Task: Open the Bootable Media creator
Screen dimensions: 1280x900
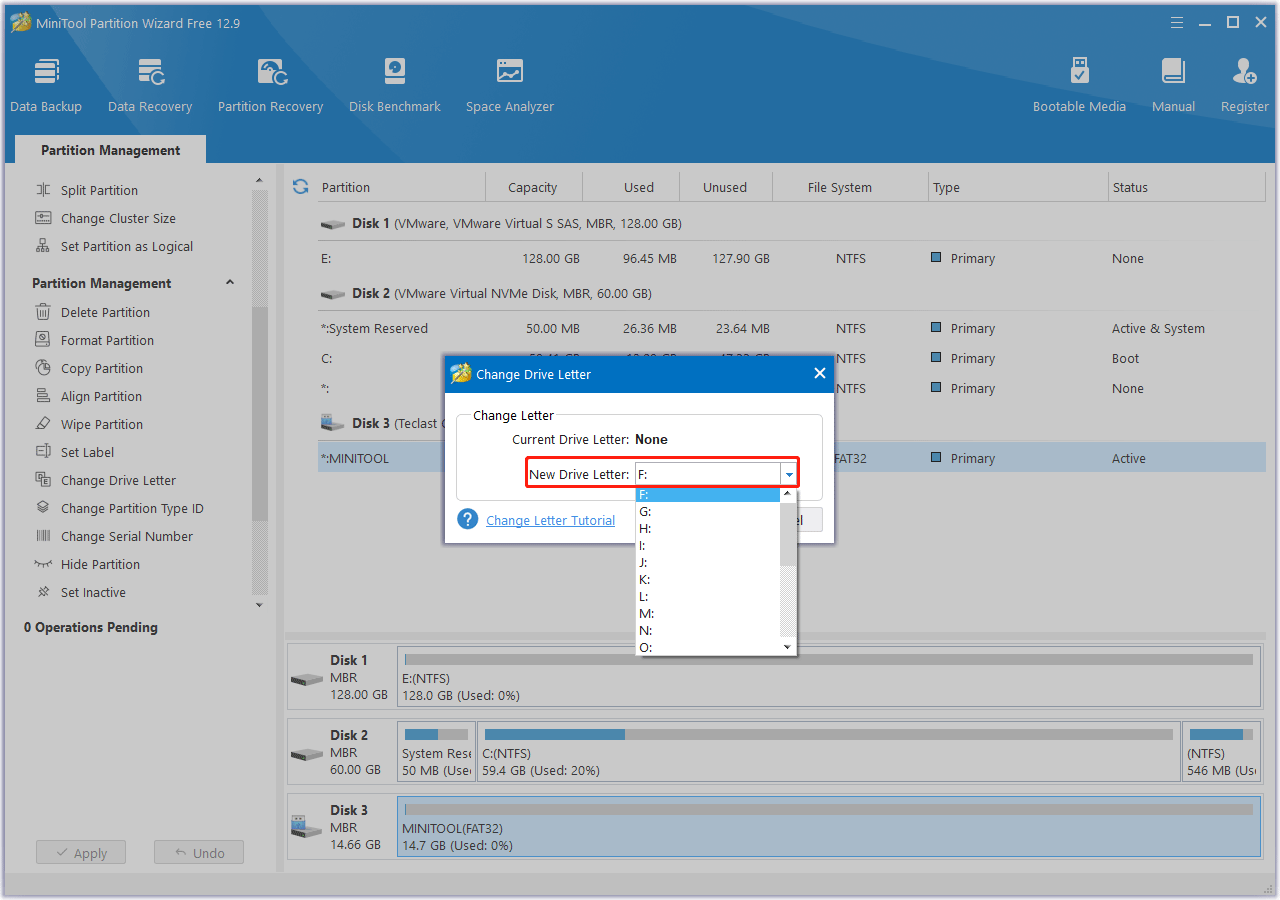Action: 1079,82
